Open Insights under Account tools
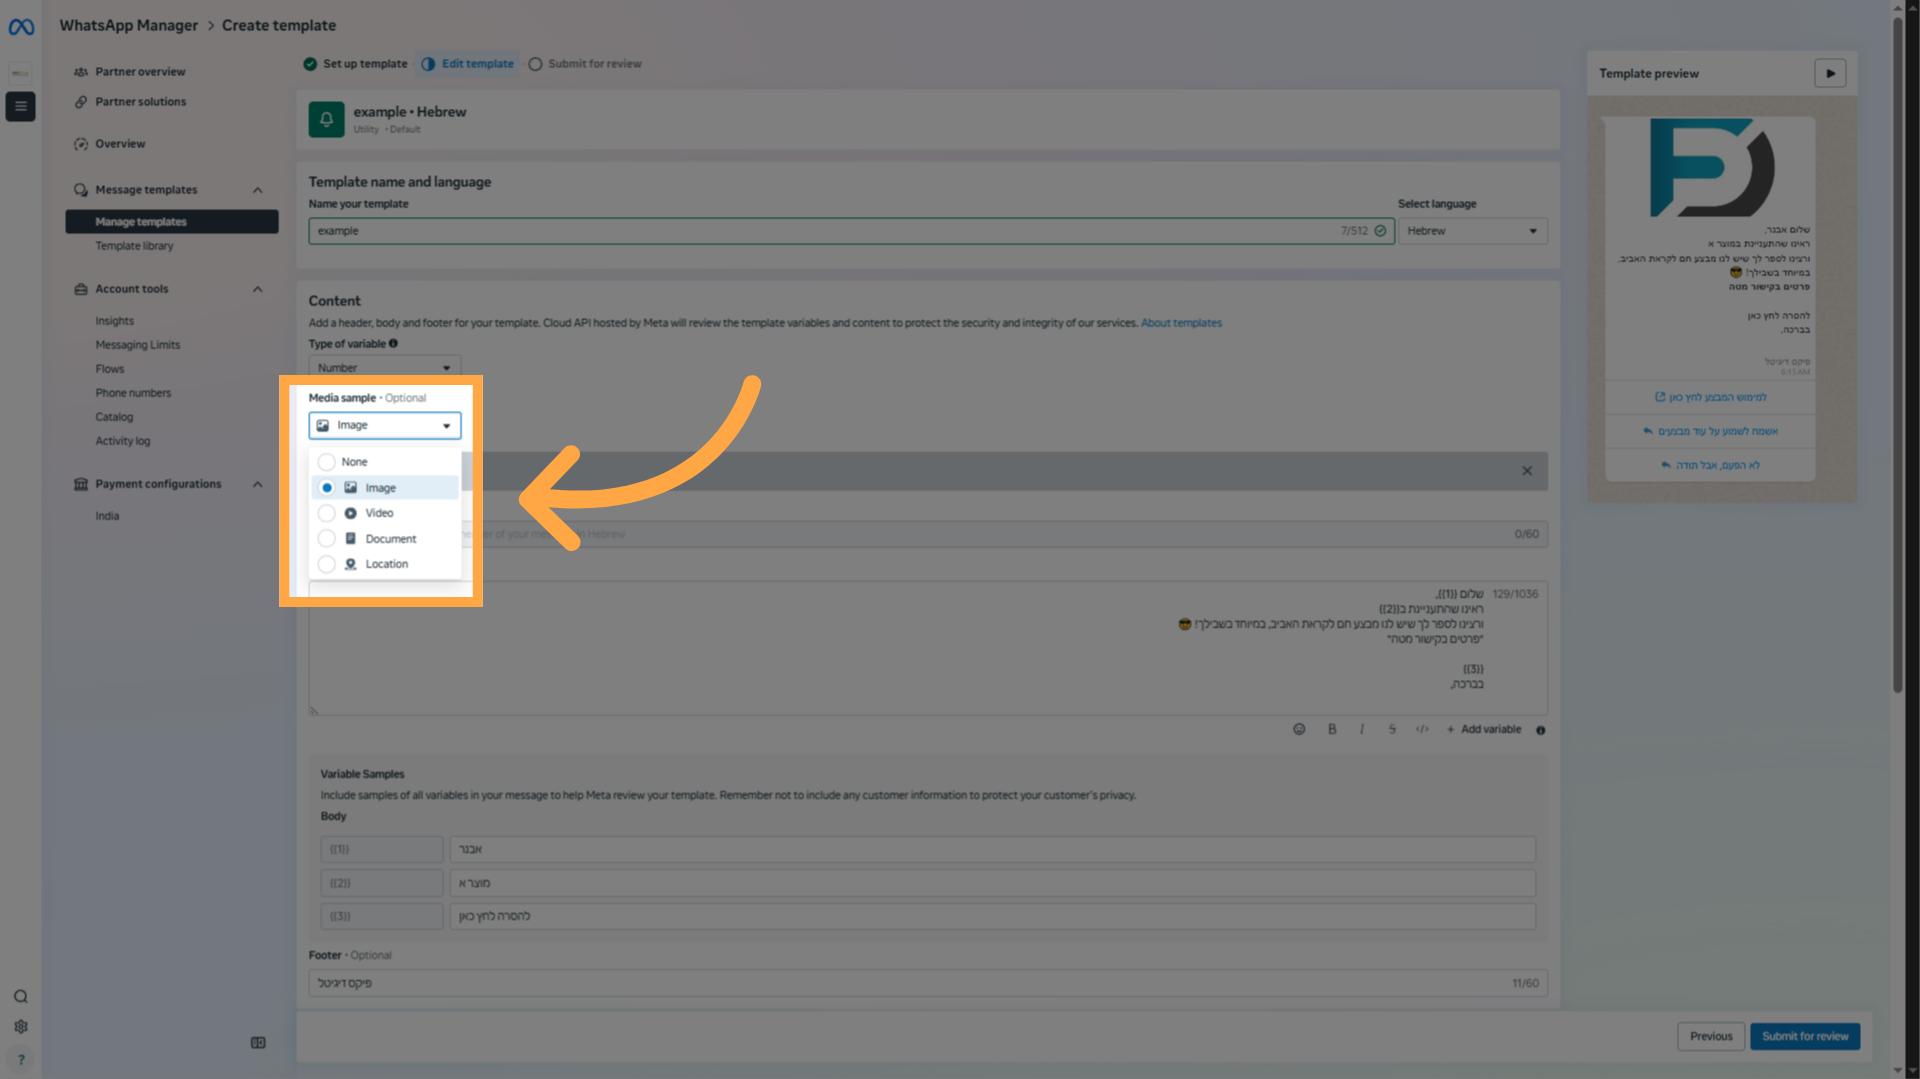This screenshot has width=1920, height=1079. 114,321
